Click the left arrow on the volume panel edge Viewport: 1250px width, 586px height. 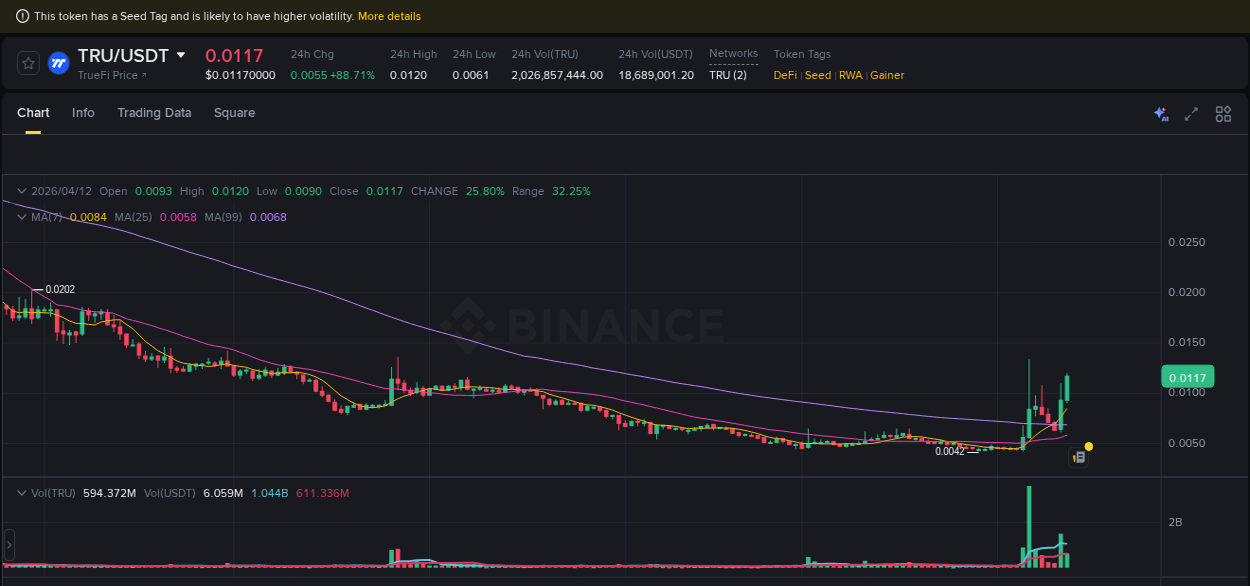pyautogui.click(x=8, y=545)
